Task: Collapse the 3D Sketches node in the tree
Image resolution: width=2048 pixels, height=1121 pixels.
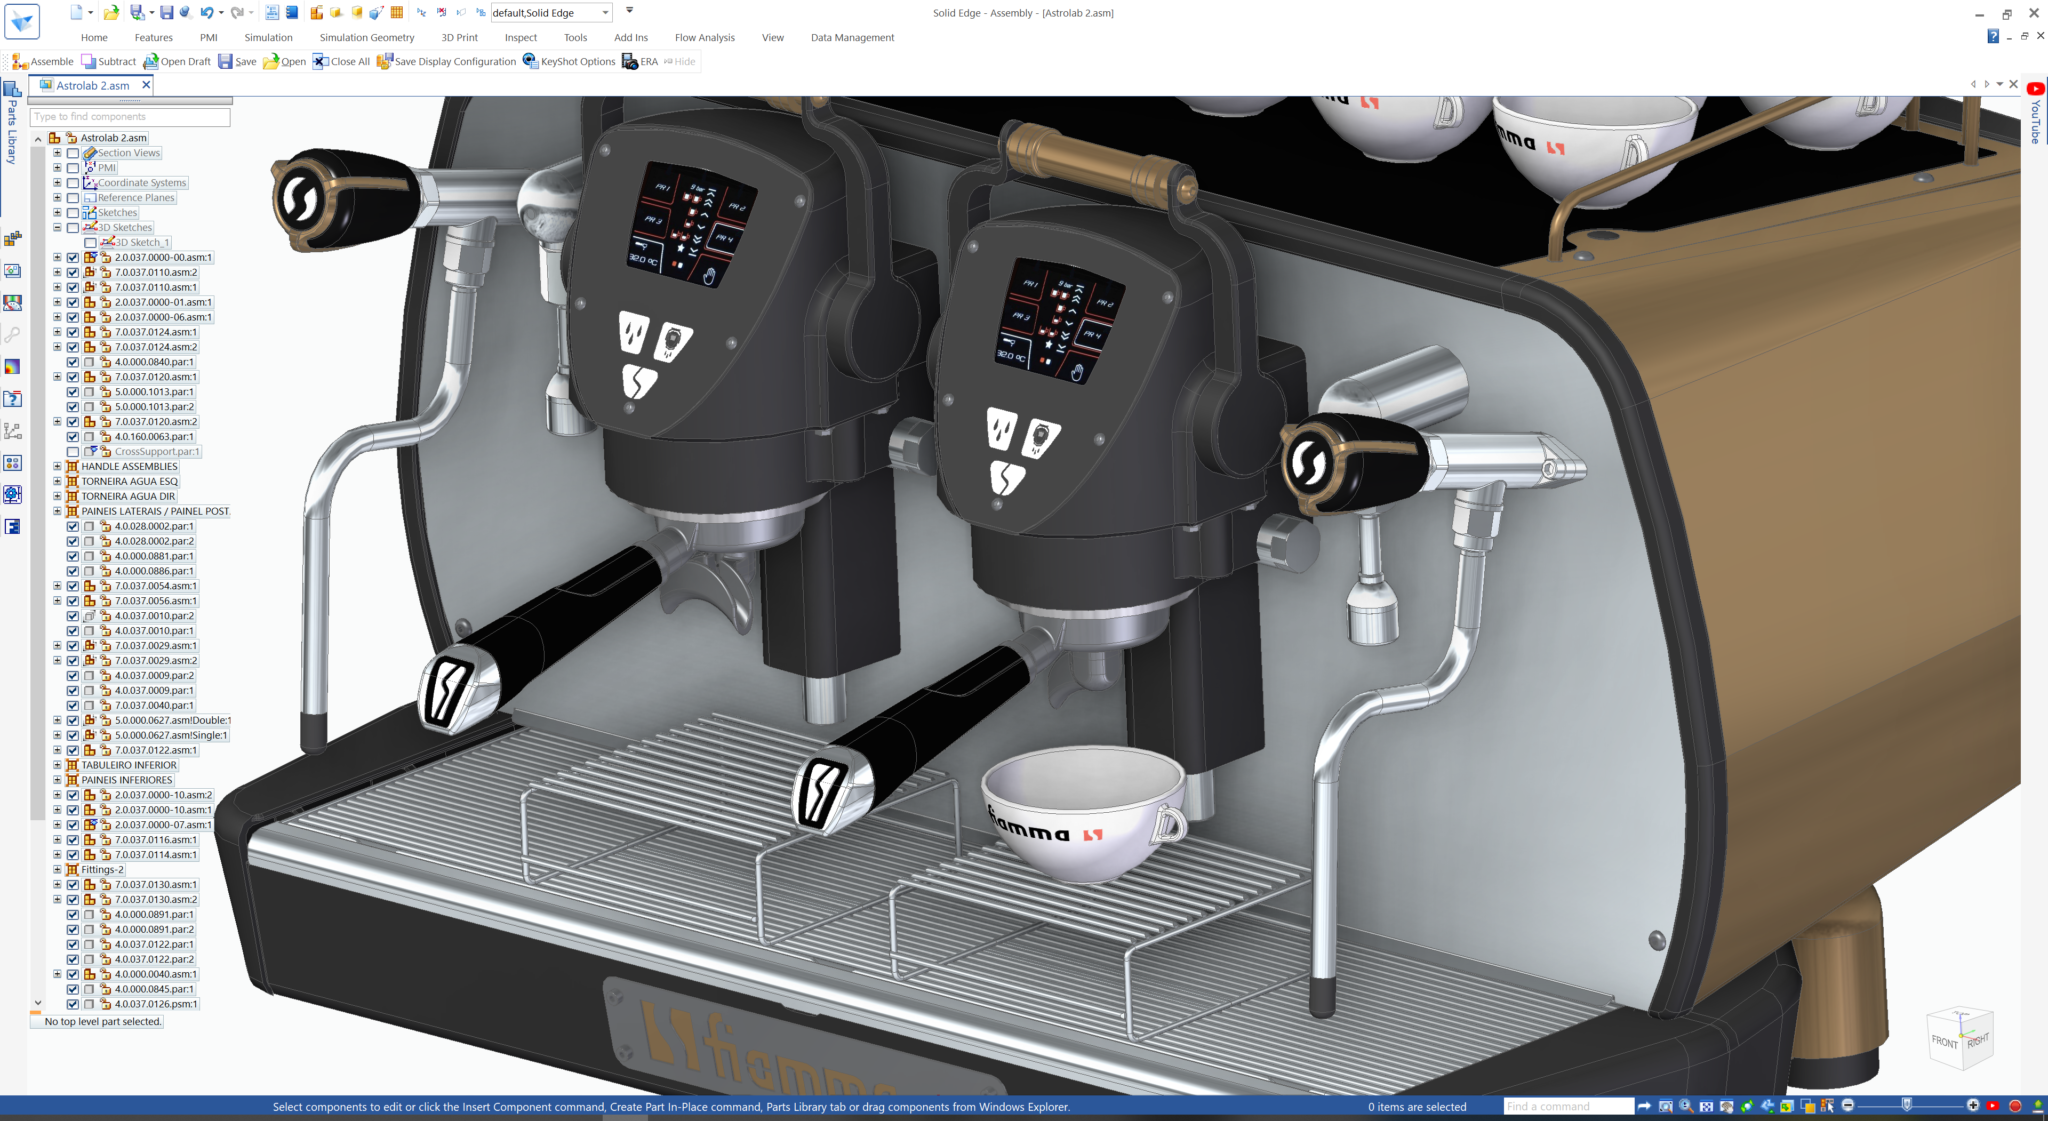Action: (x=57, y=227)
